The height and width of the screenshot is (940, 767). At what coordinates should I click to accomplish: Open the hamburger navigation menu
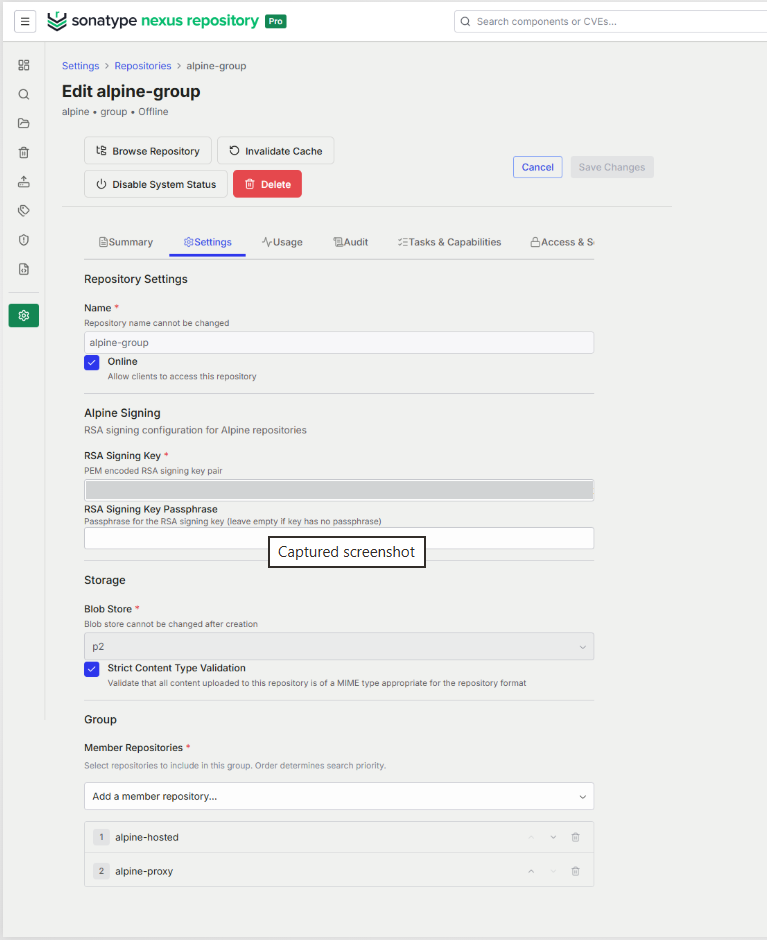[25, 22]
